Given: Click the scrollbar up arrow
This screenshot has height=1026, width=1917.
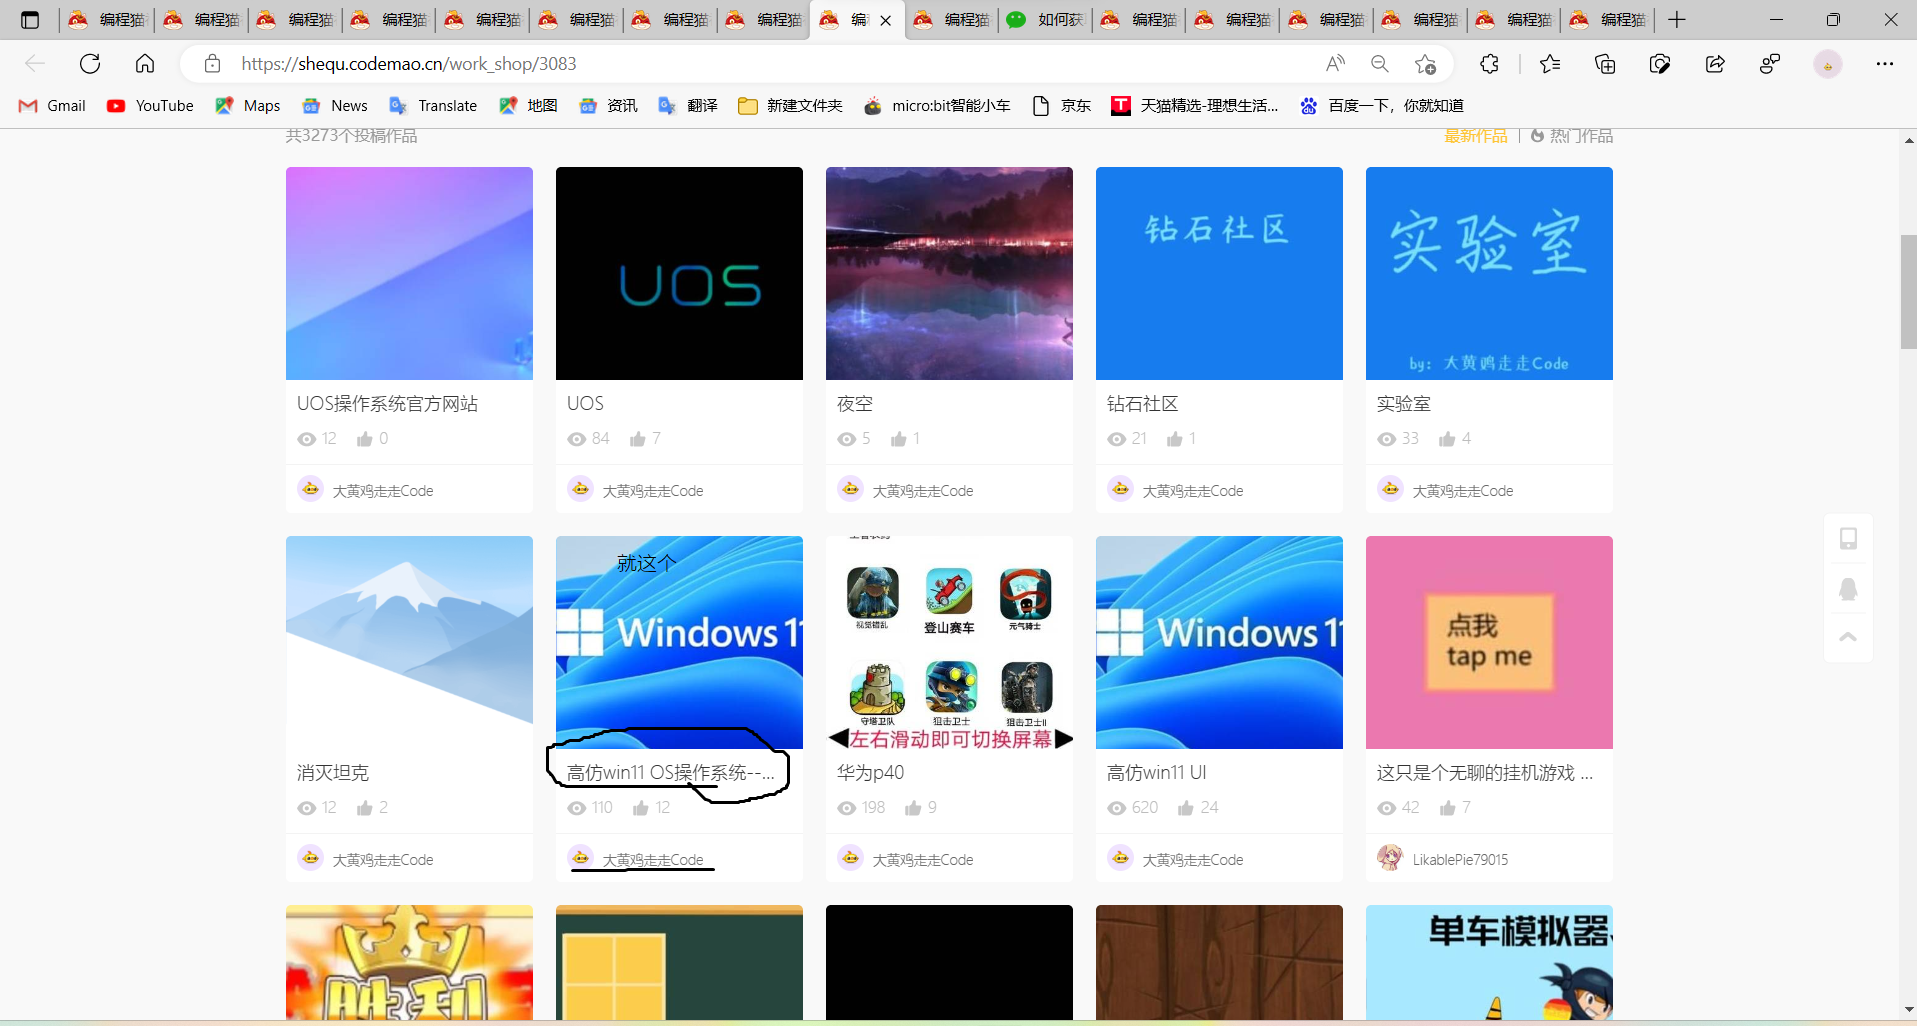Looking at the screenshot, I should pyautogui.click(x=1909, y=140).
